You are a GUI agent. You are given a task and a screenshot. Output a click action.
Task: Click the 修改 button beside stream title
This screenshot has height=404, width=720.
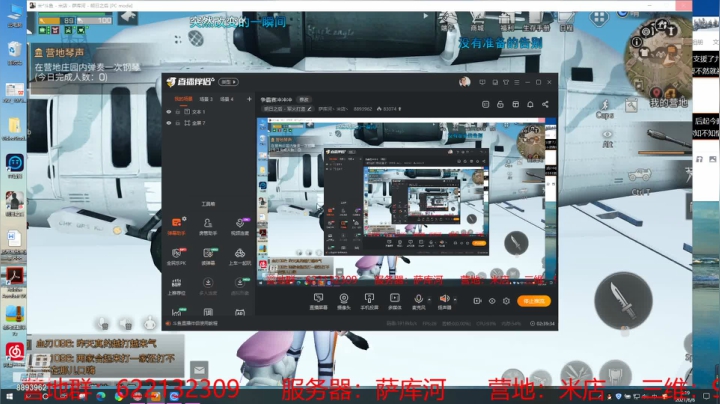pos(304,100)
